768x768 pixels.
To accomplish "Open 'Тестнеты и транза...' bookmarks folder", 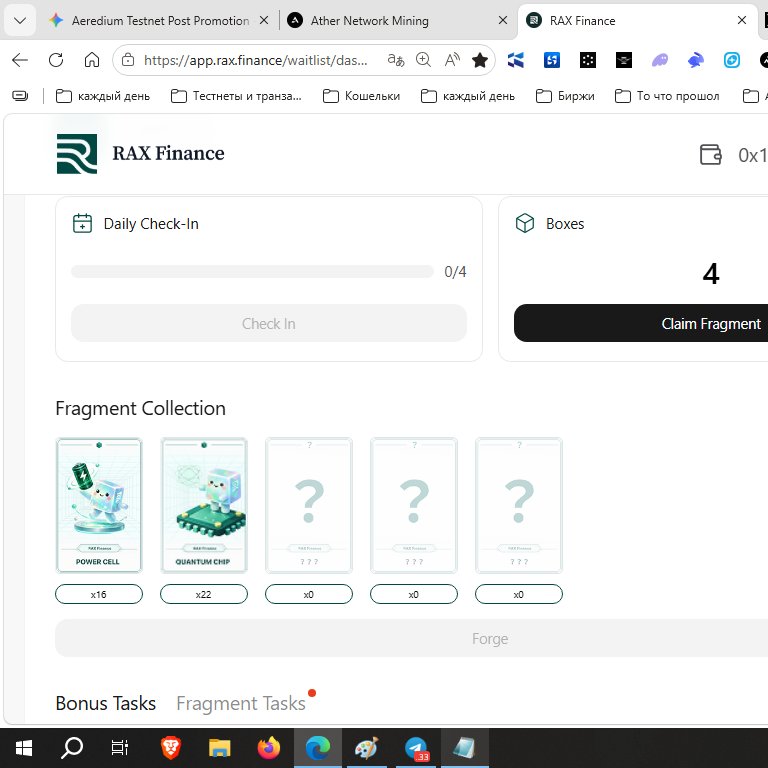I will pos(236,96).
